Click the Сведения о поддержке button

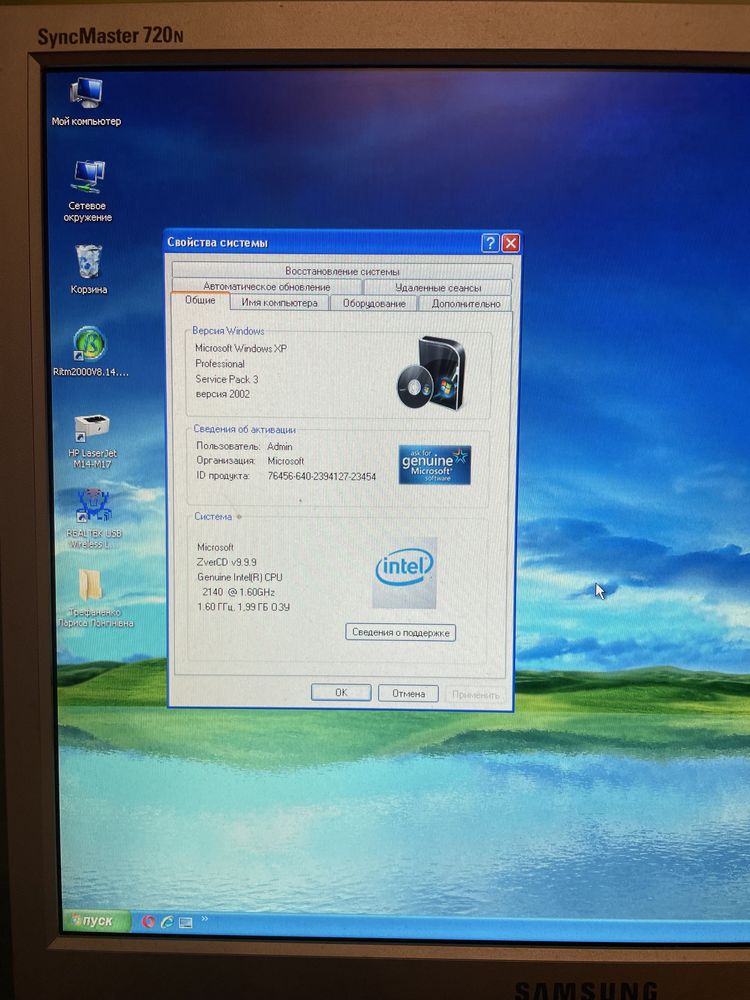pos(401,633)
